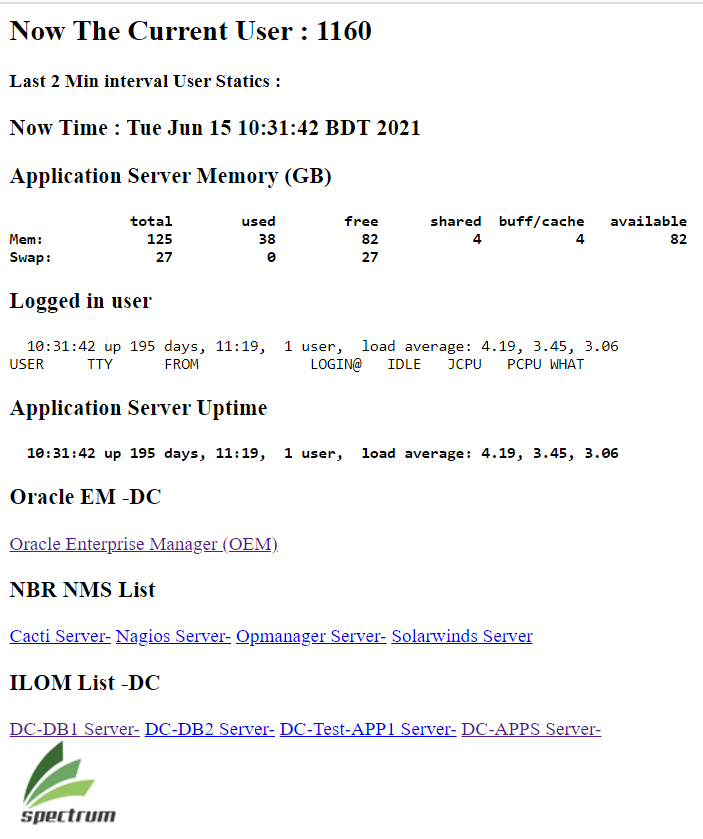This screenshot has width=703, height=839.
Task: Click the 'Last 2 Min interval User Statics' text
Action: pyautogui.click(x=145, y=81)
